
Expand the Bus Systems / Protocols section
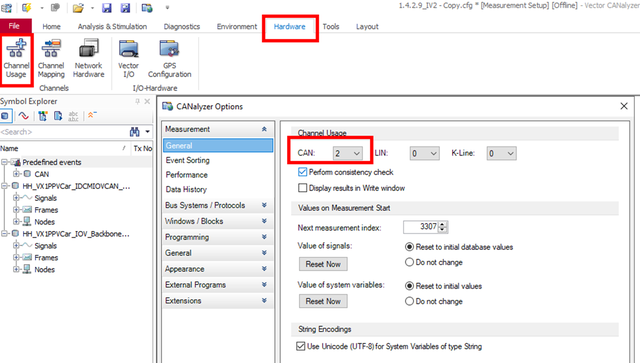tap(264, 205)
